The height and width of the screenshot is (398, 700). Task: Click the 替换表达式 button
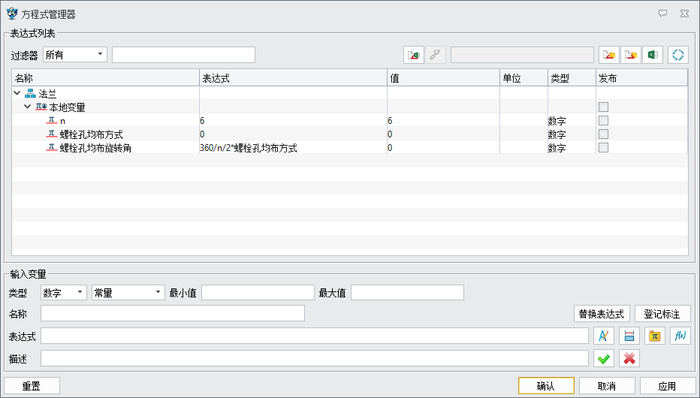coord(601,314)
